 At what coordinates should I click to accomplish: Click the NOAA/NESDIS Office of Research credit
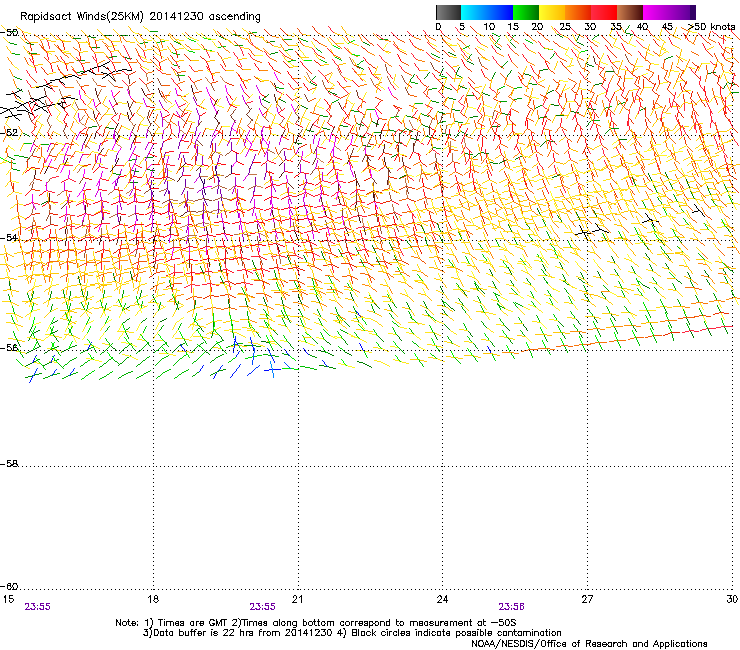[x=589, y=643]
